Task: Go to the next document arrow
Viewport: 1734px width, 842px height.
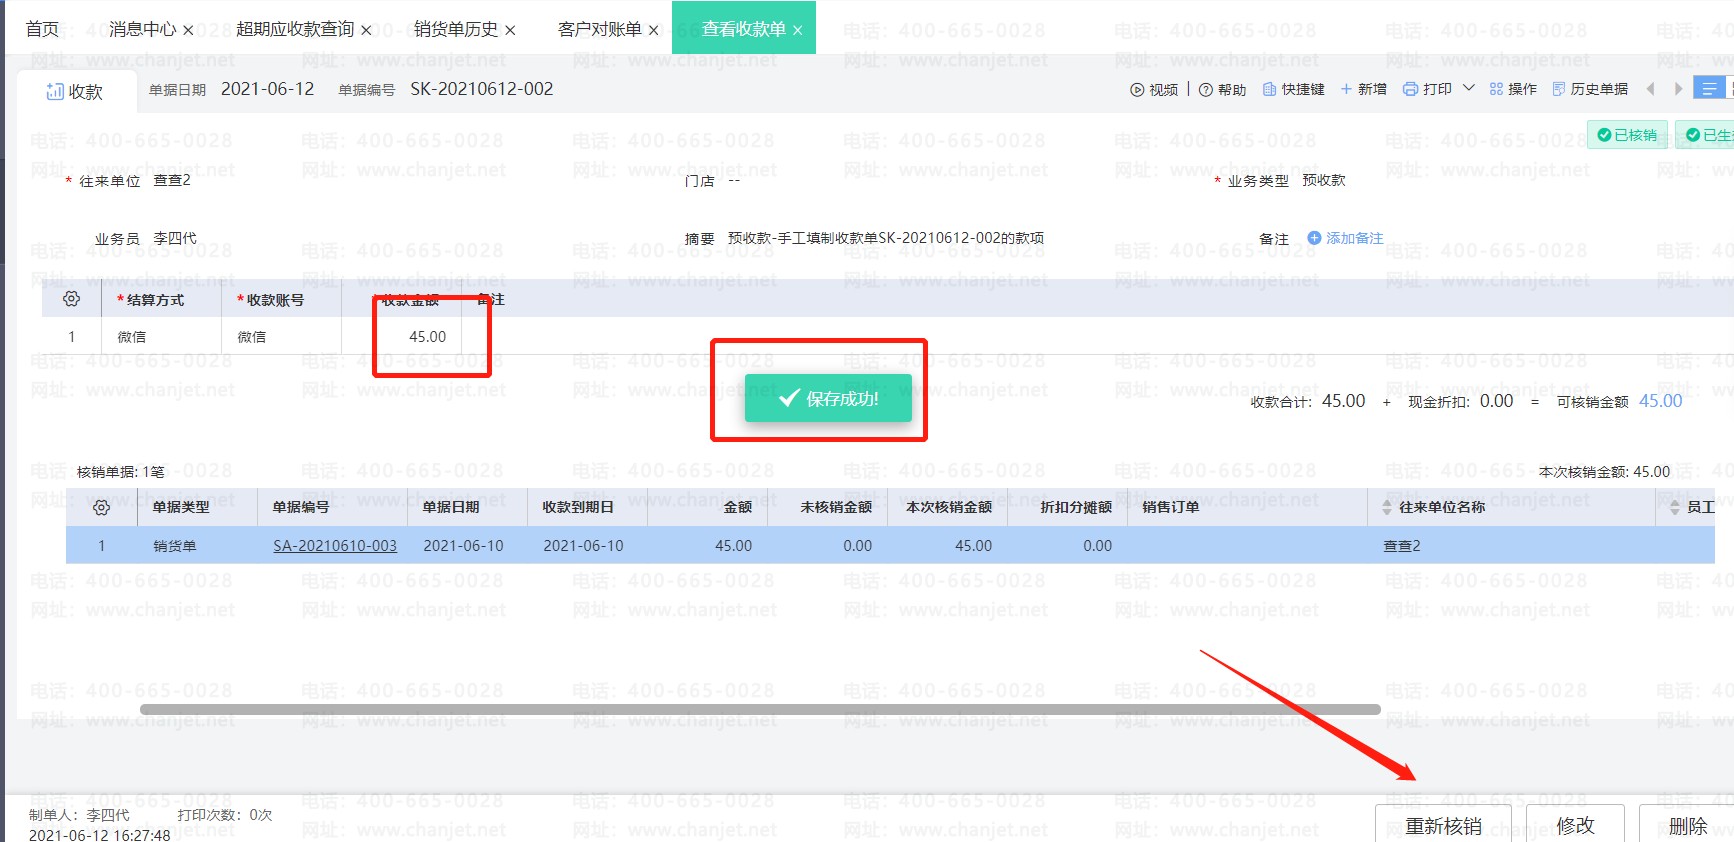Action: [1678, 89]
